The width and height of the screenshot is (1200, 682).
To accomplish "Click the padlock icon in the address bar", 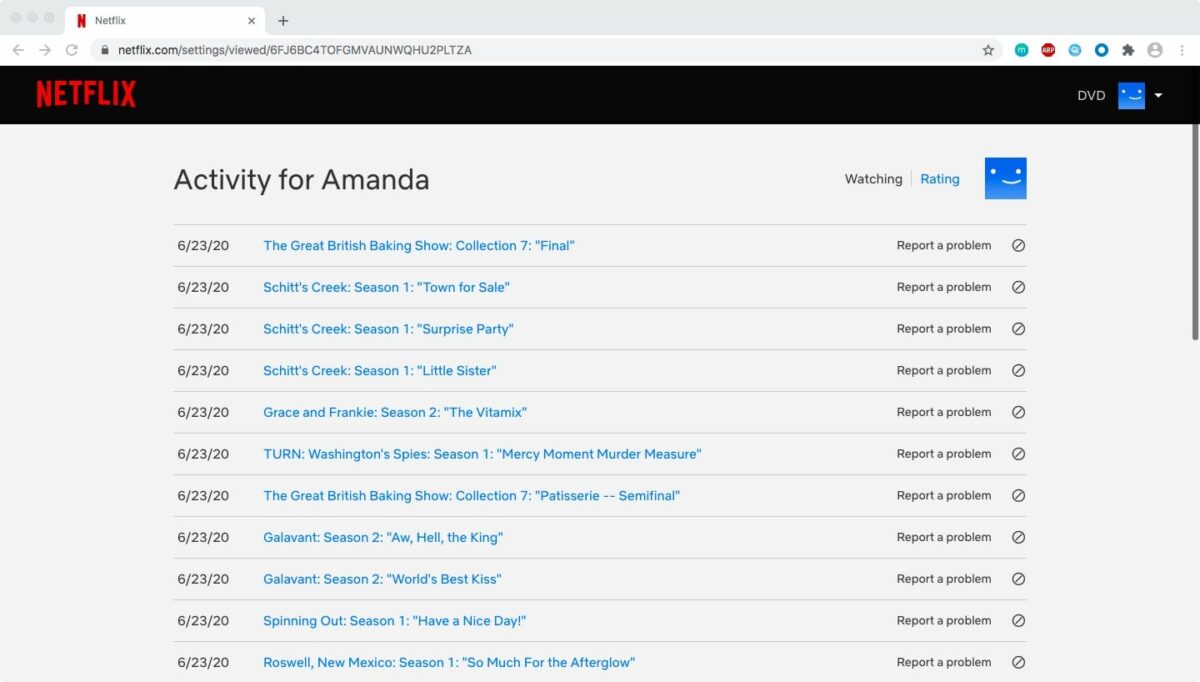I will coord(105,49).
